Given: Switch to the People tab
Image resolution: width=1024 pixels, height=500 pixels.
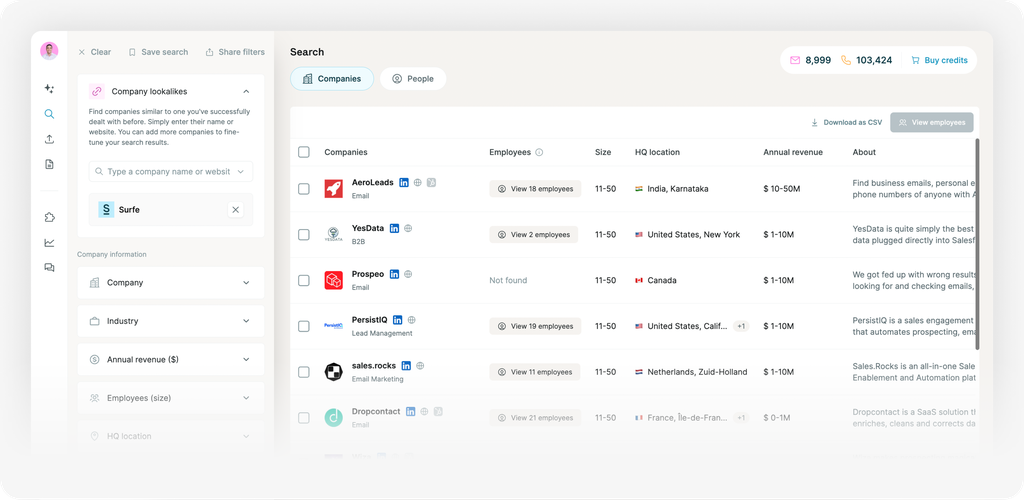Looking at the screenshot, I should [413, 79].
